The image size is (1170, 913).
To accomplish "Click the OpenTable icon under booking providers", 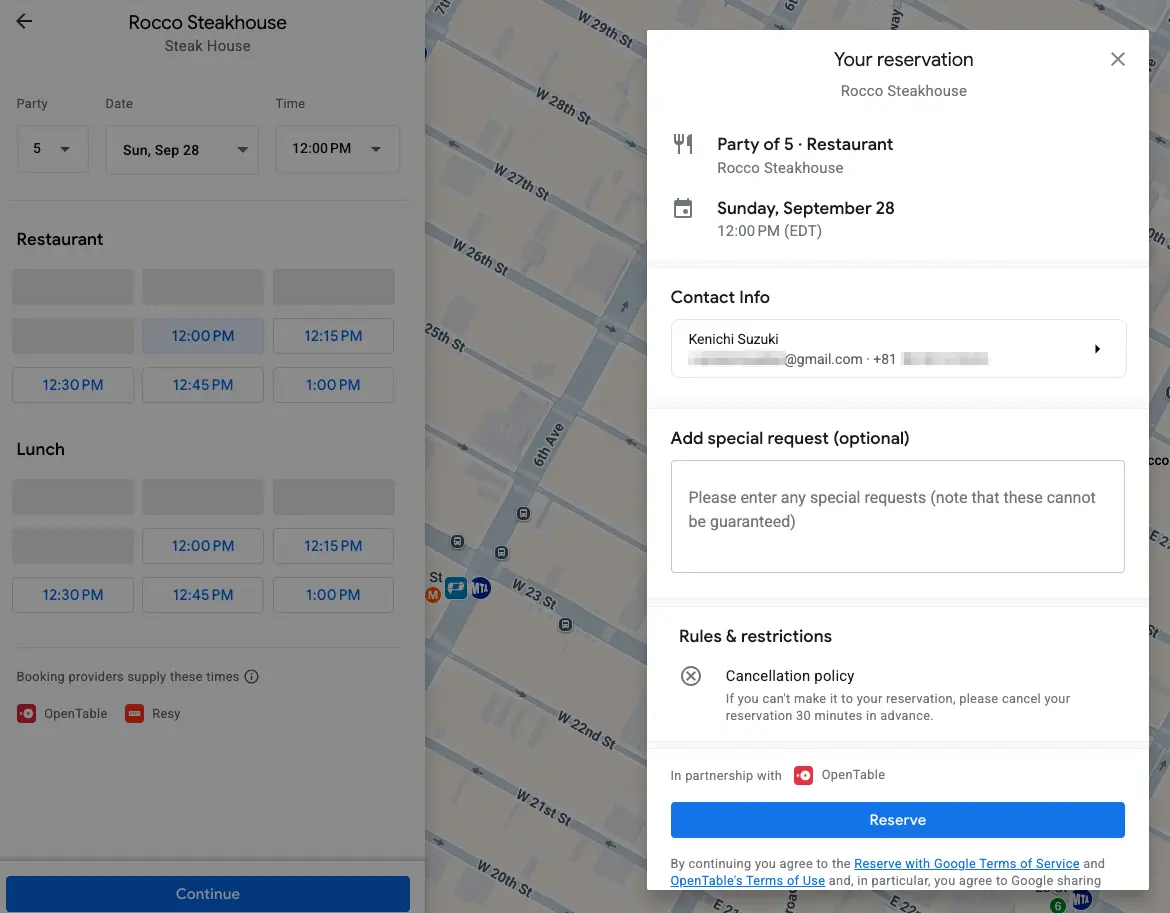I will coord(26,714).
